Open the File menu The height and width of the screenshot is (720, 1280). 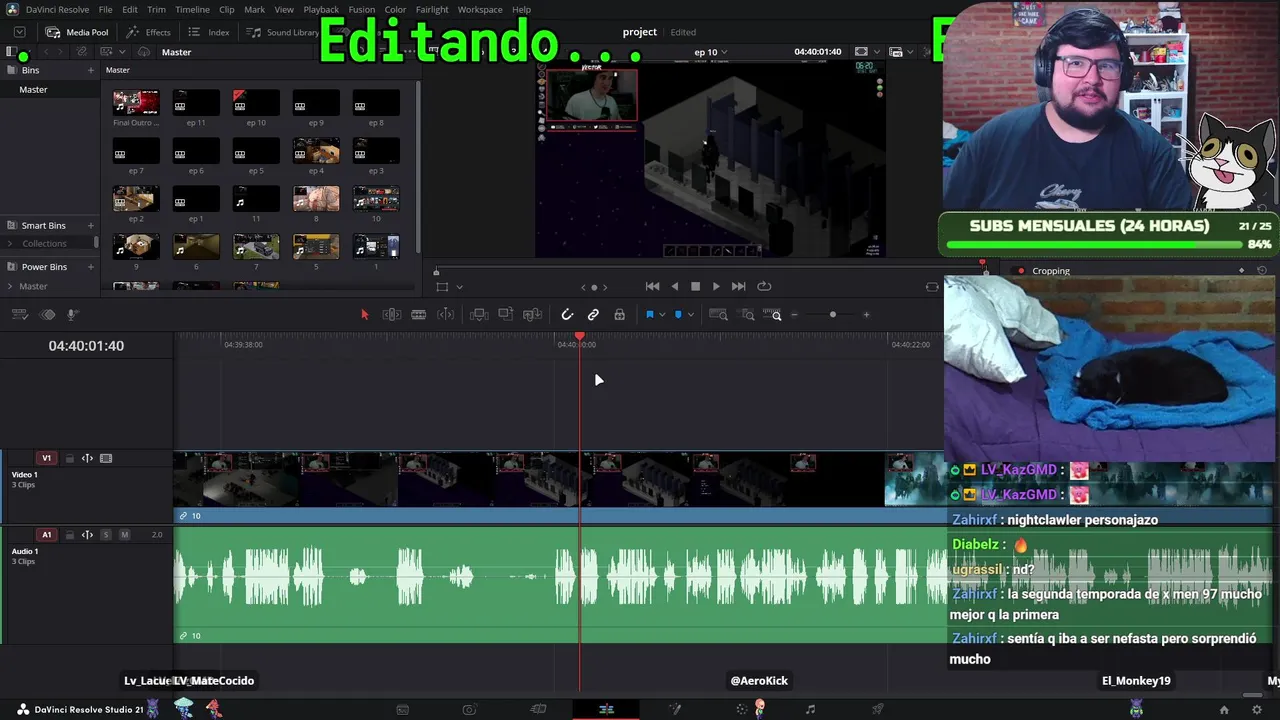(105, 10)
